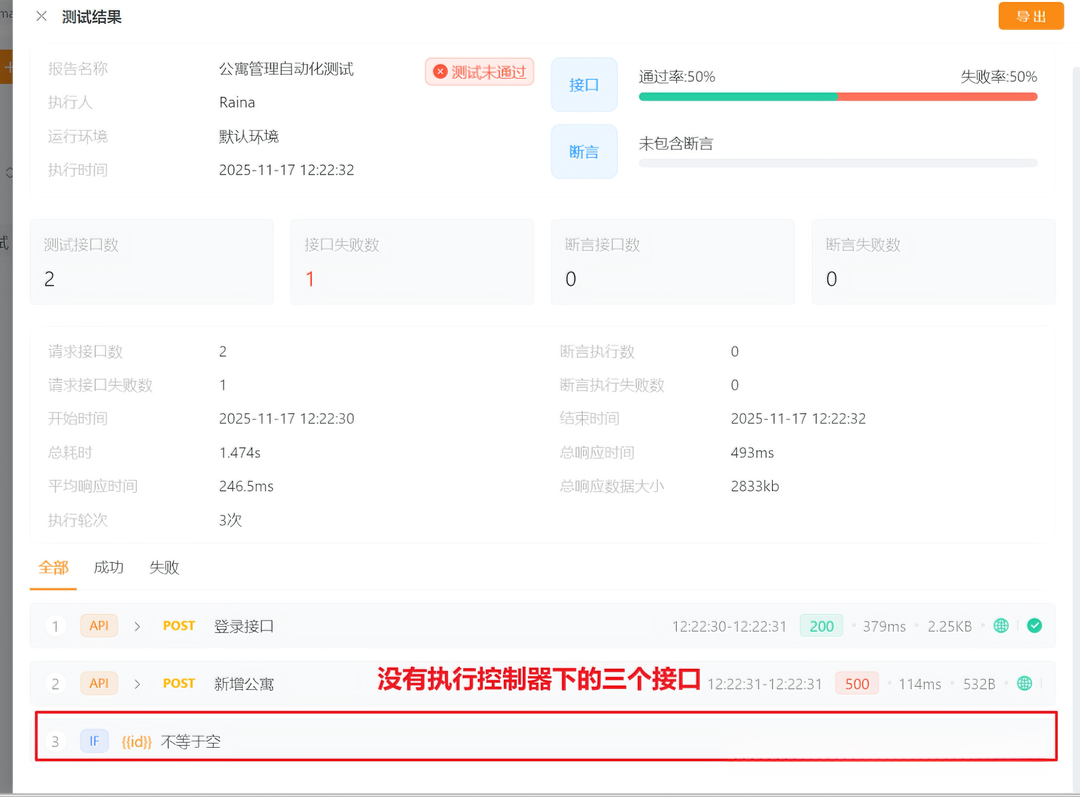
Task: Click 默认环境 environment value
Action: 249,136
